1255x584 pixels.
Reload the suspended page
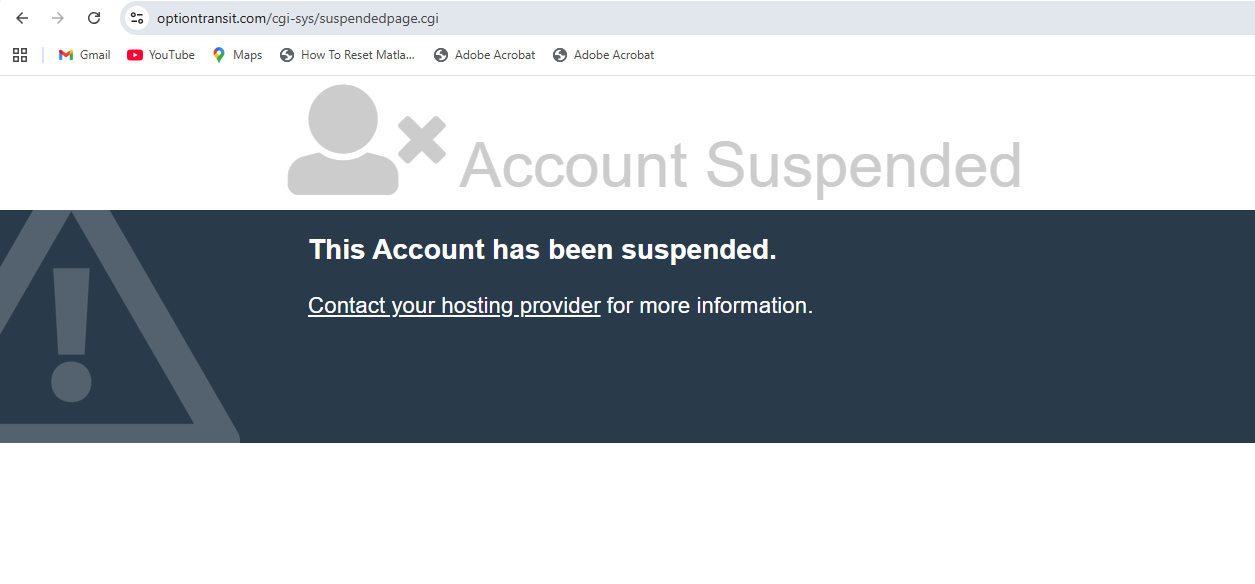pos(94,18)
